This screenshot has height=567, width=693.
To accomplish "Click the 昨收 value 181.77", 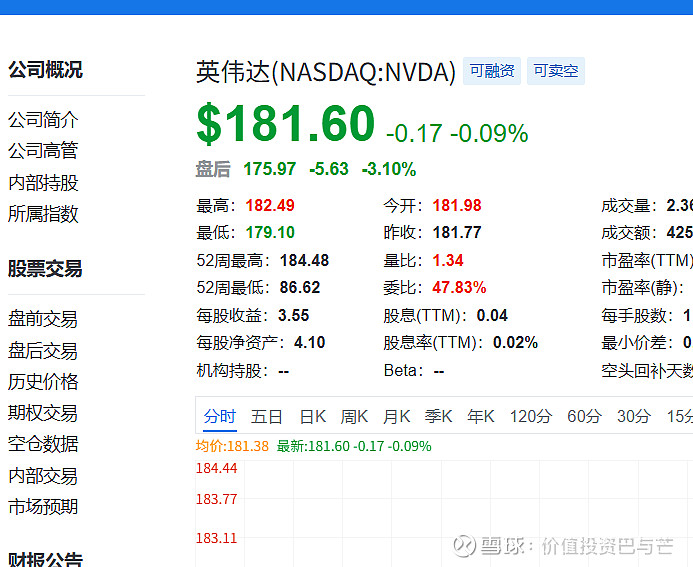I will pos(457,232).
